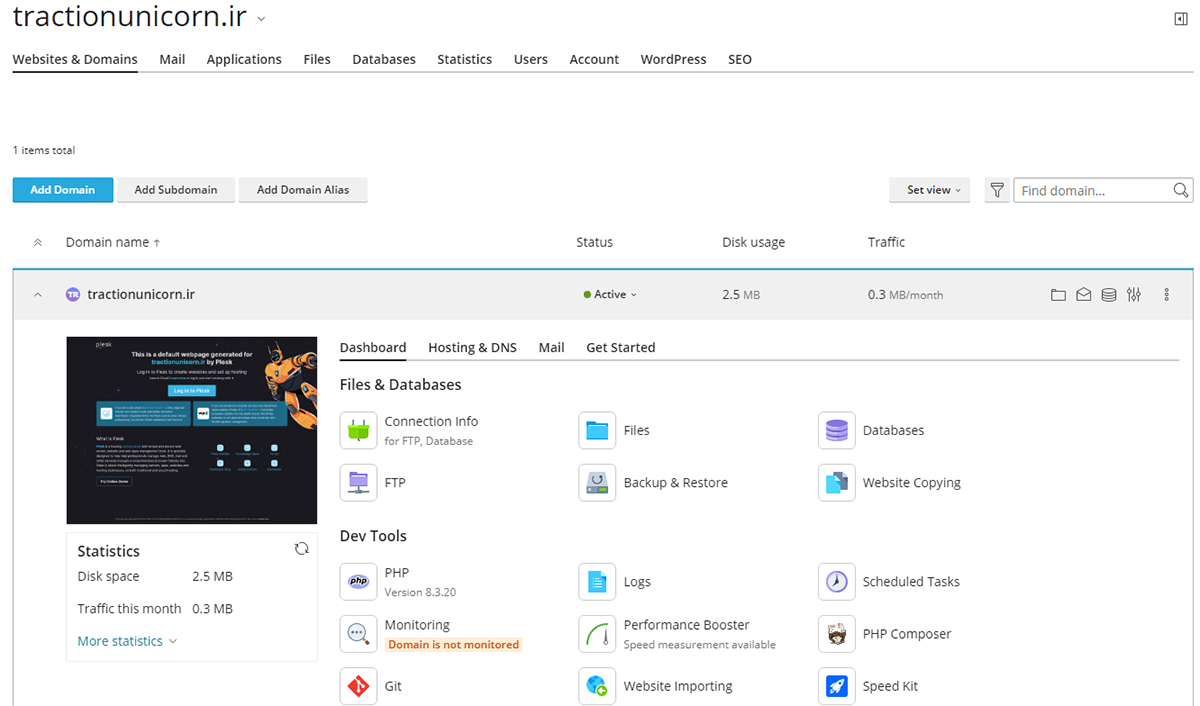This screenshot has width=1200, height=706.
Task: Open the Get Started tab
Action: (620, 347)
